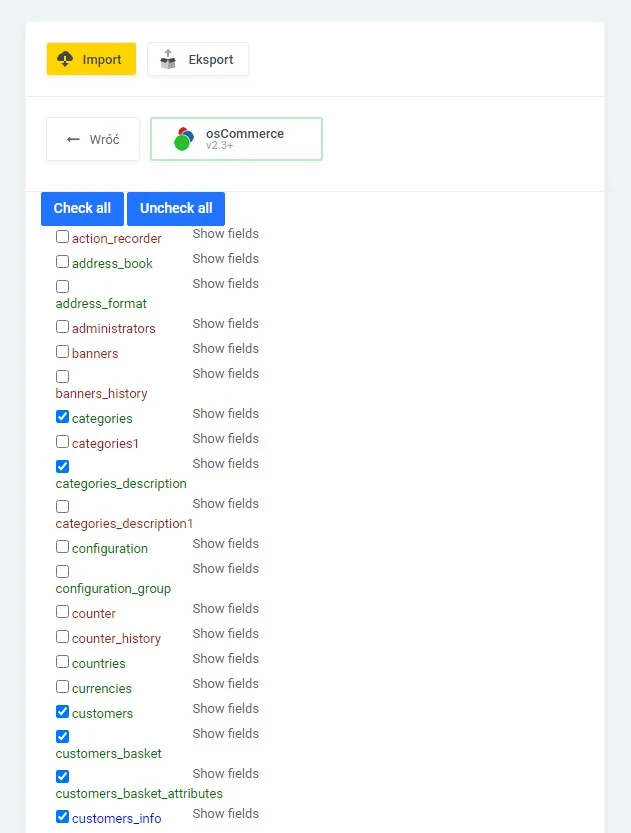The width and height of the screenshot is (631, 833).
Task: Enable the countries table checkbox
Action: pos(62,662)
